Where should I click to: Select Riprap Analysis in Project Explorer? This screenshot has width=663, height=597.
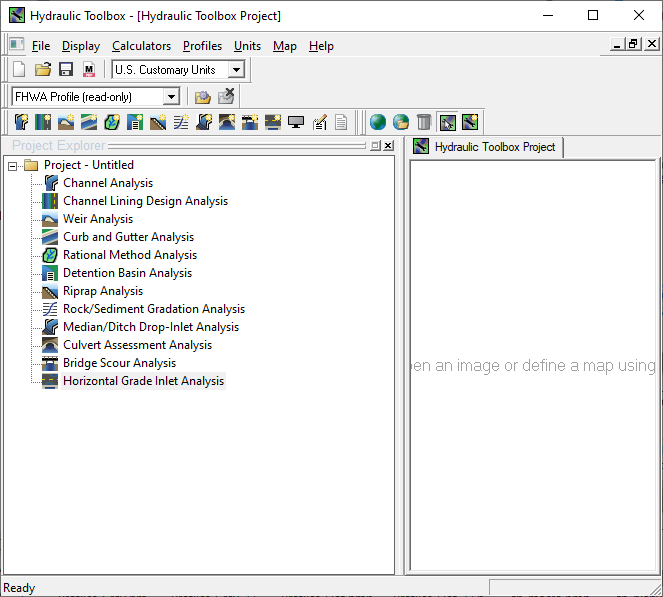coord(103,291)
